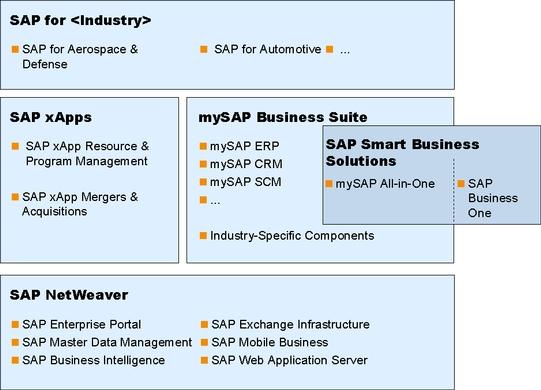This screenshot has height=390, width=541.
Task: Click the SAP NetWeaver heading
Action: tap(69, 295)
